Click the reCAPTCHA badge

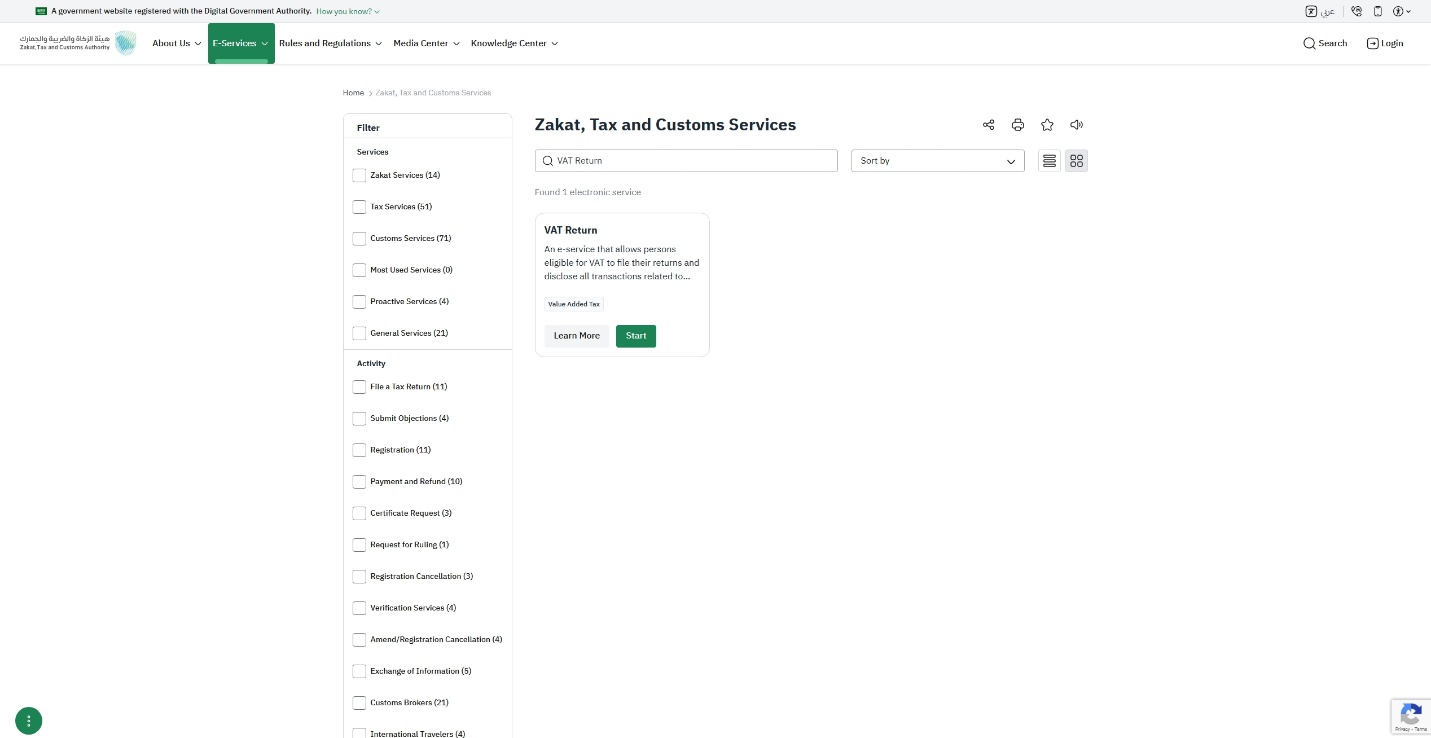point(1411,717)
